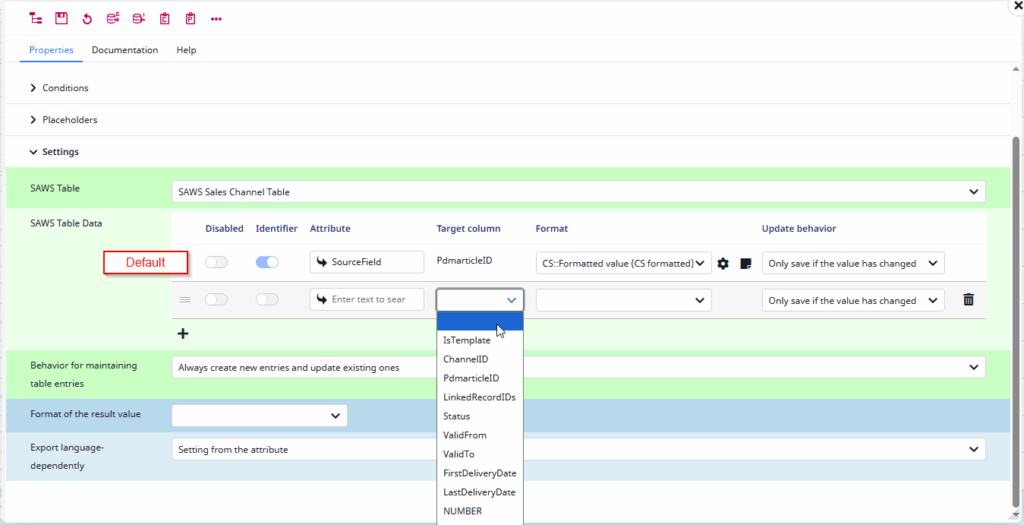Select IsTemplate from the column list
The height and width of the screenshot is (525, 1024).
point(480,340)
